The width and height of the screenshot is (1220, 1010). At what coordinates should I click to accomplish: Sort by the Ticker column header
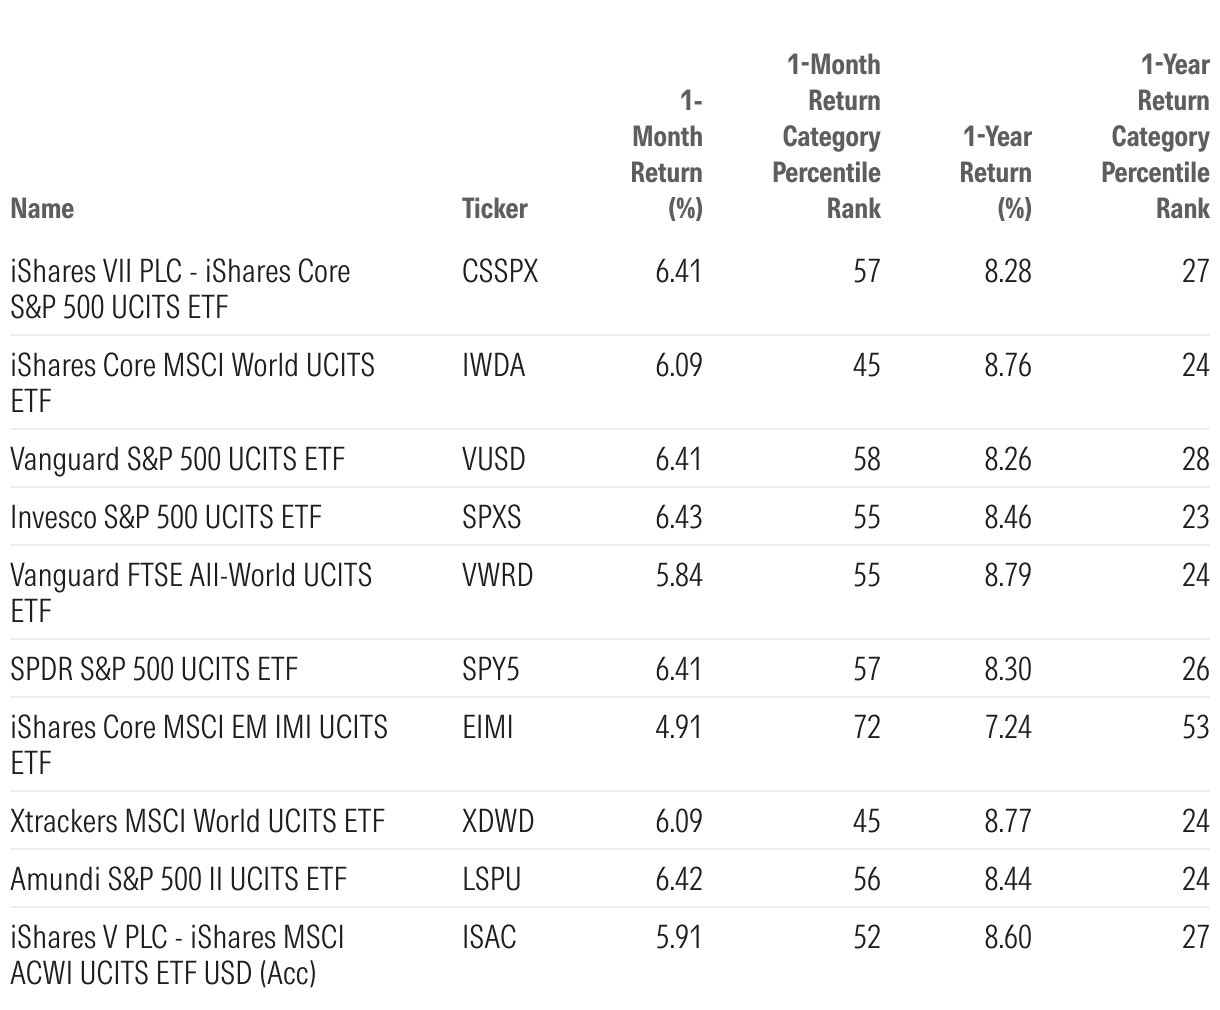click(494, 208)
